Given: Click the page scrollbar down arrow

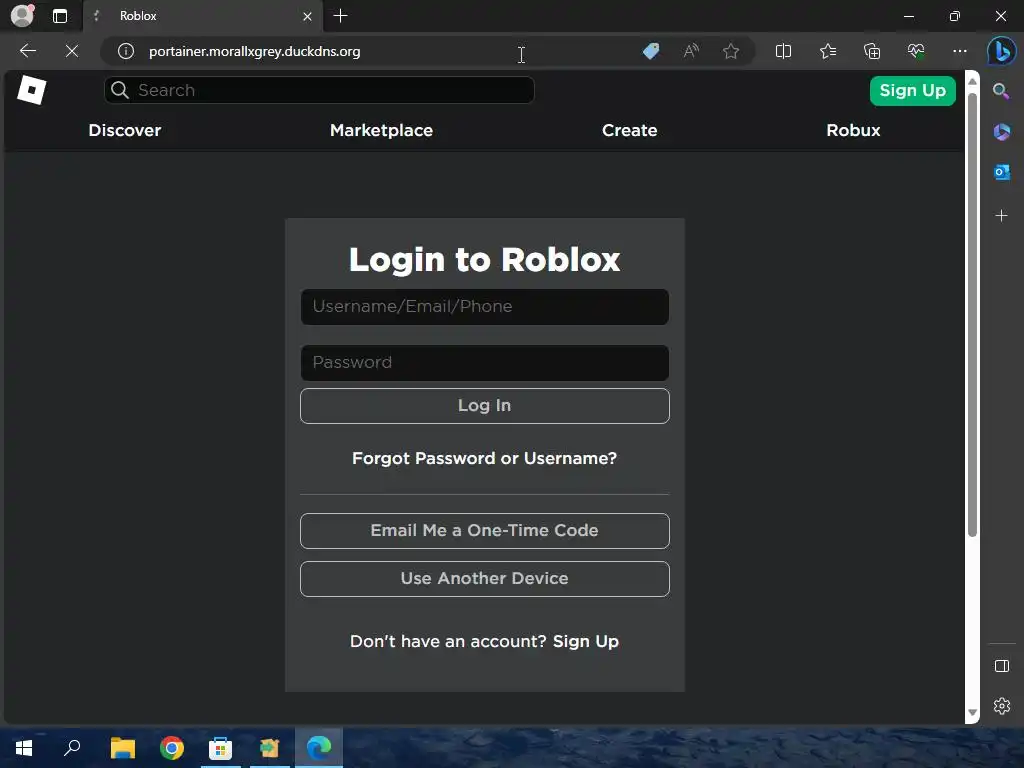Looking at the screenshot, I should [x=972, y=712].
